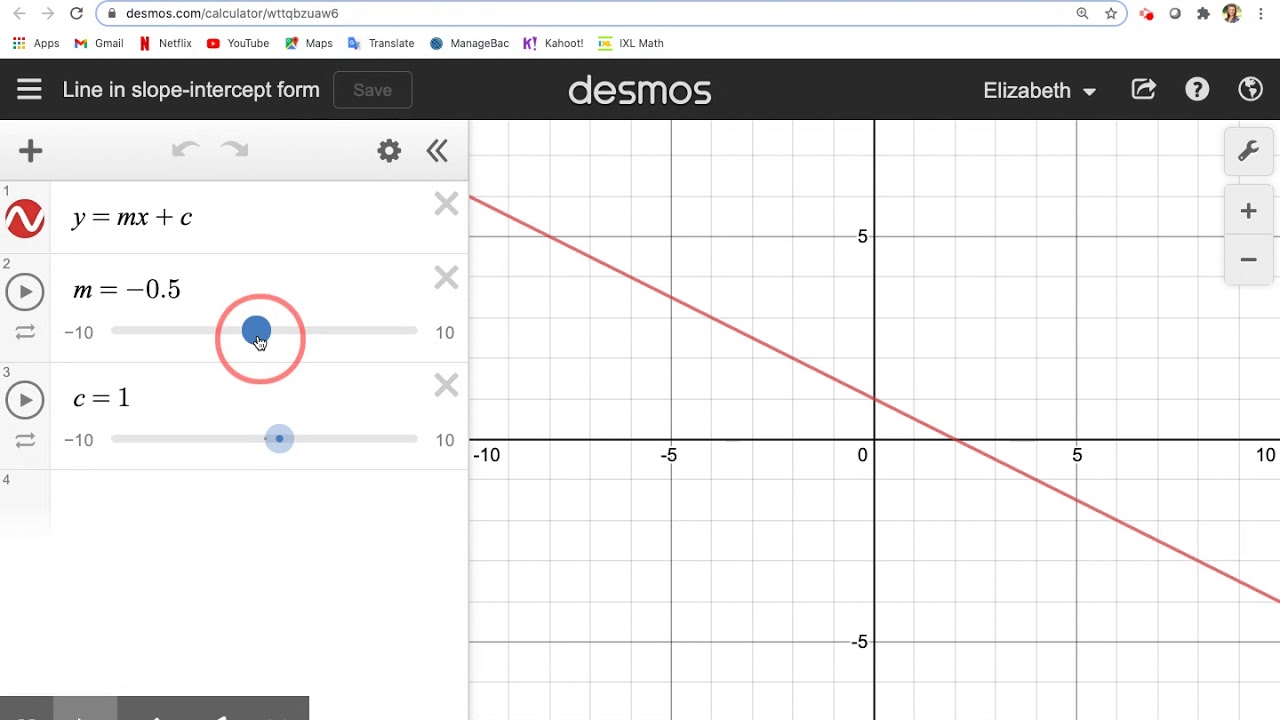Open the Chrome extensions puzzle icon
Screen dimensions: 1280x720
[1203, 13]
